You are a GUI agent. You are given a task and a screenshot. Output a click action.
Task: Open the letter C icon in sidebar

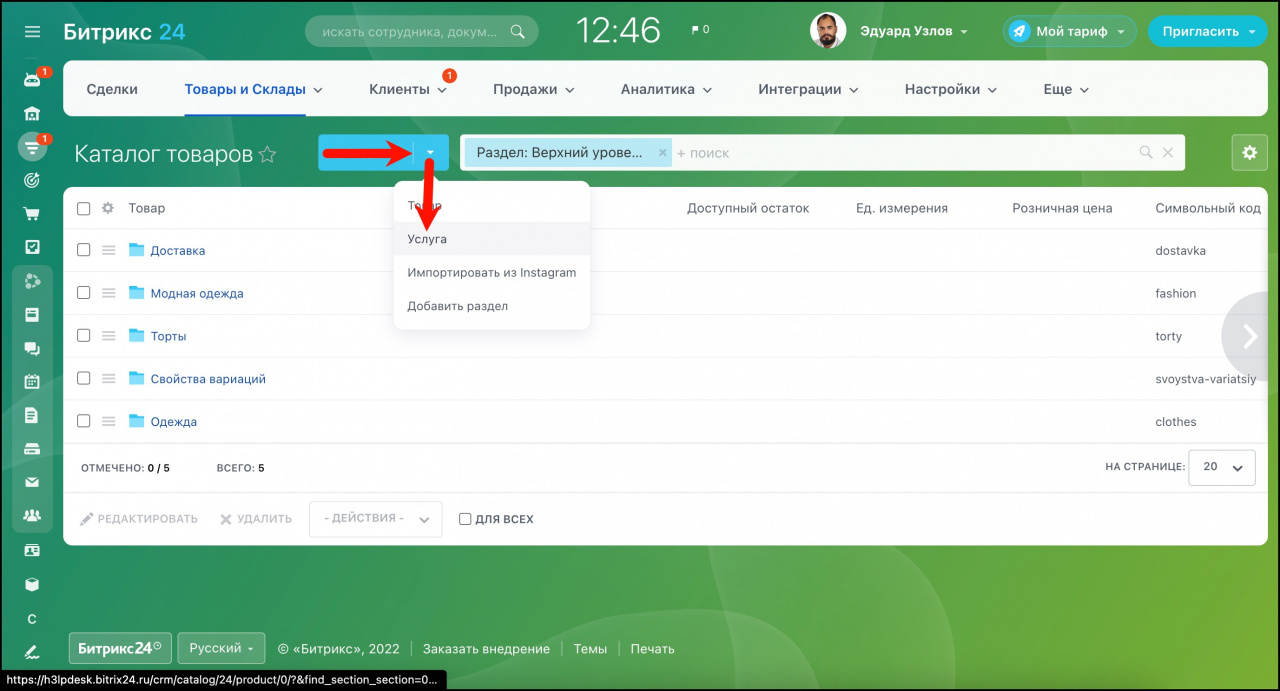pos(32,619)
